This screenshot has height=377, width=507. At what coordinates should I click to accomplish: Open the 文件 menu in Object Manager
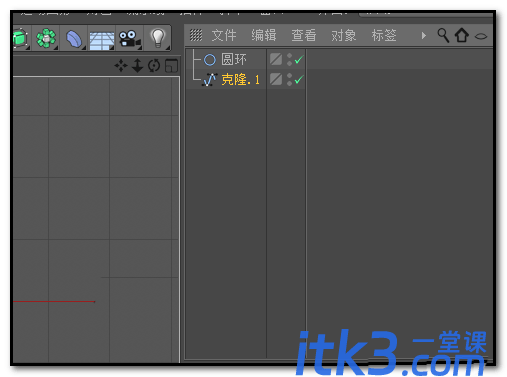(224, 35)
